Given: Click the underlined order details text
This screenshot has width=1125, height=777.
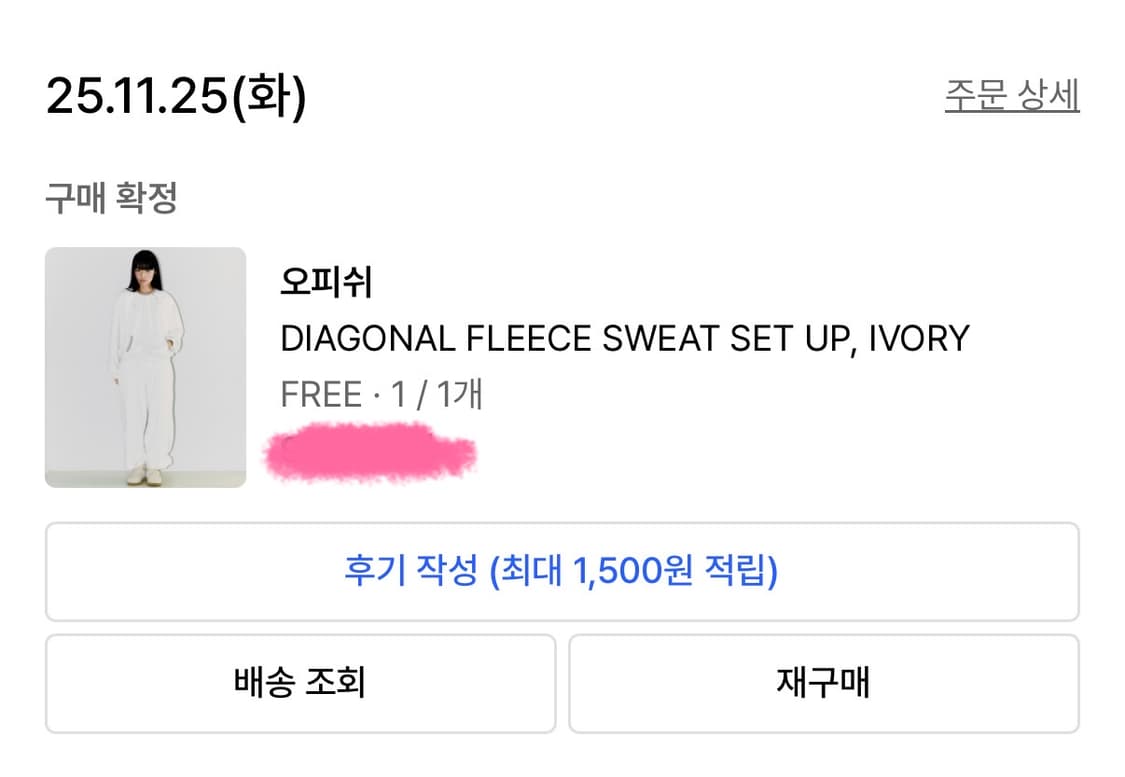Looking at the screenshot, I should point(1009,94).
